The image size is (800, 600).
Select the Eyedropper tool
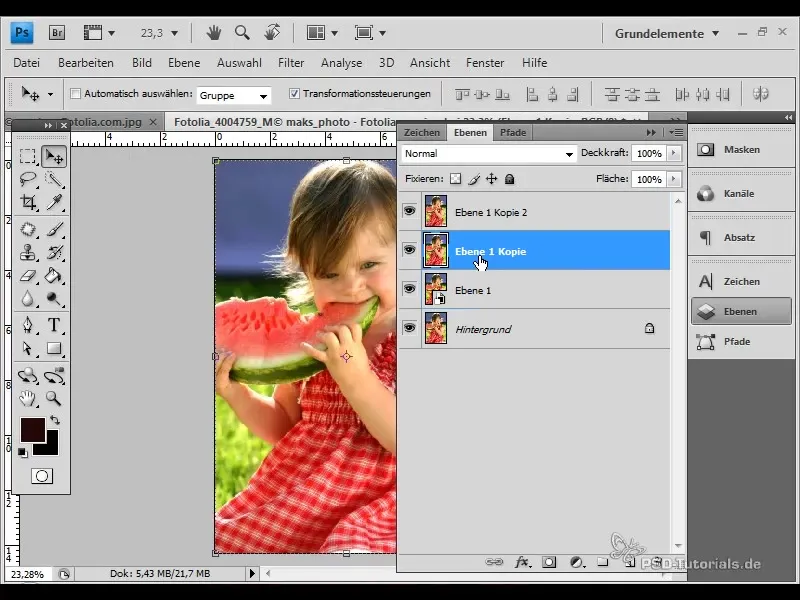pyautogui.click(x=54, y=203)
